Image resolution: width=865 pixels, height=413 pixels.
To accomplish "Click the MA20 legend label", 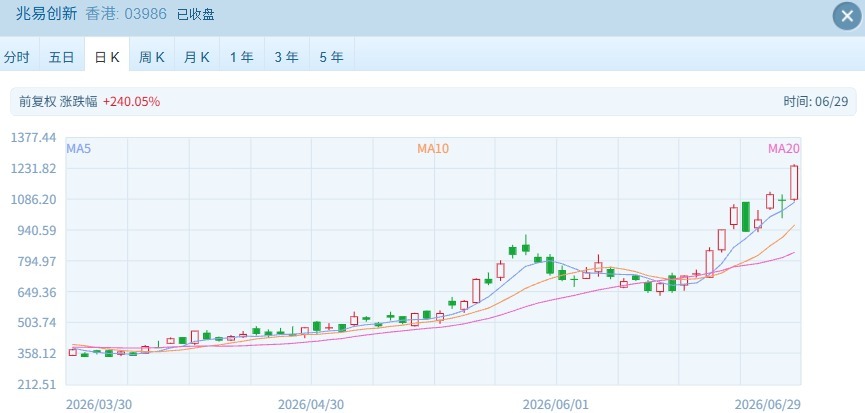I will 784,148.
